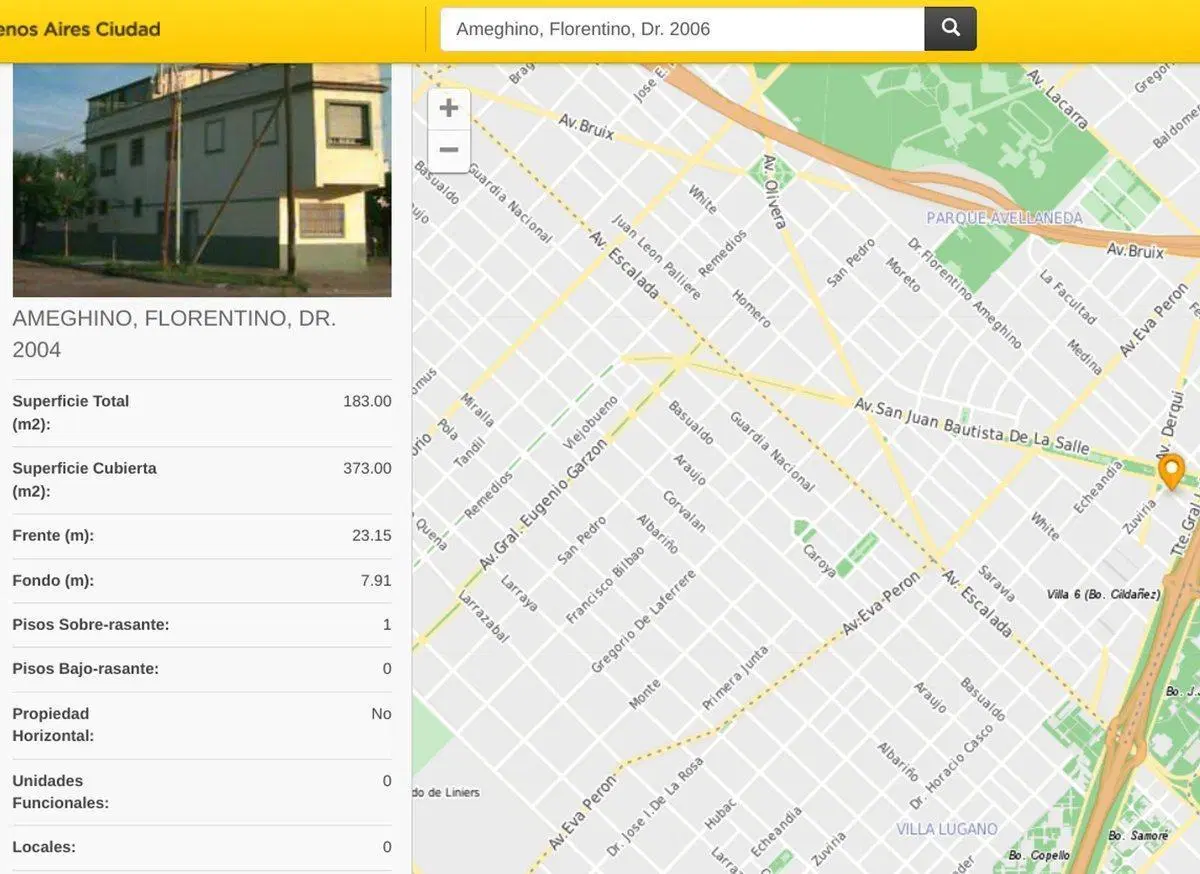This screenshot has width=1200, height=874.
Task: Click the Caroya street label
Action: point(820,562)
